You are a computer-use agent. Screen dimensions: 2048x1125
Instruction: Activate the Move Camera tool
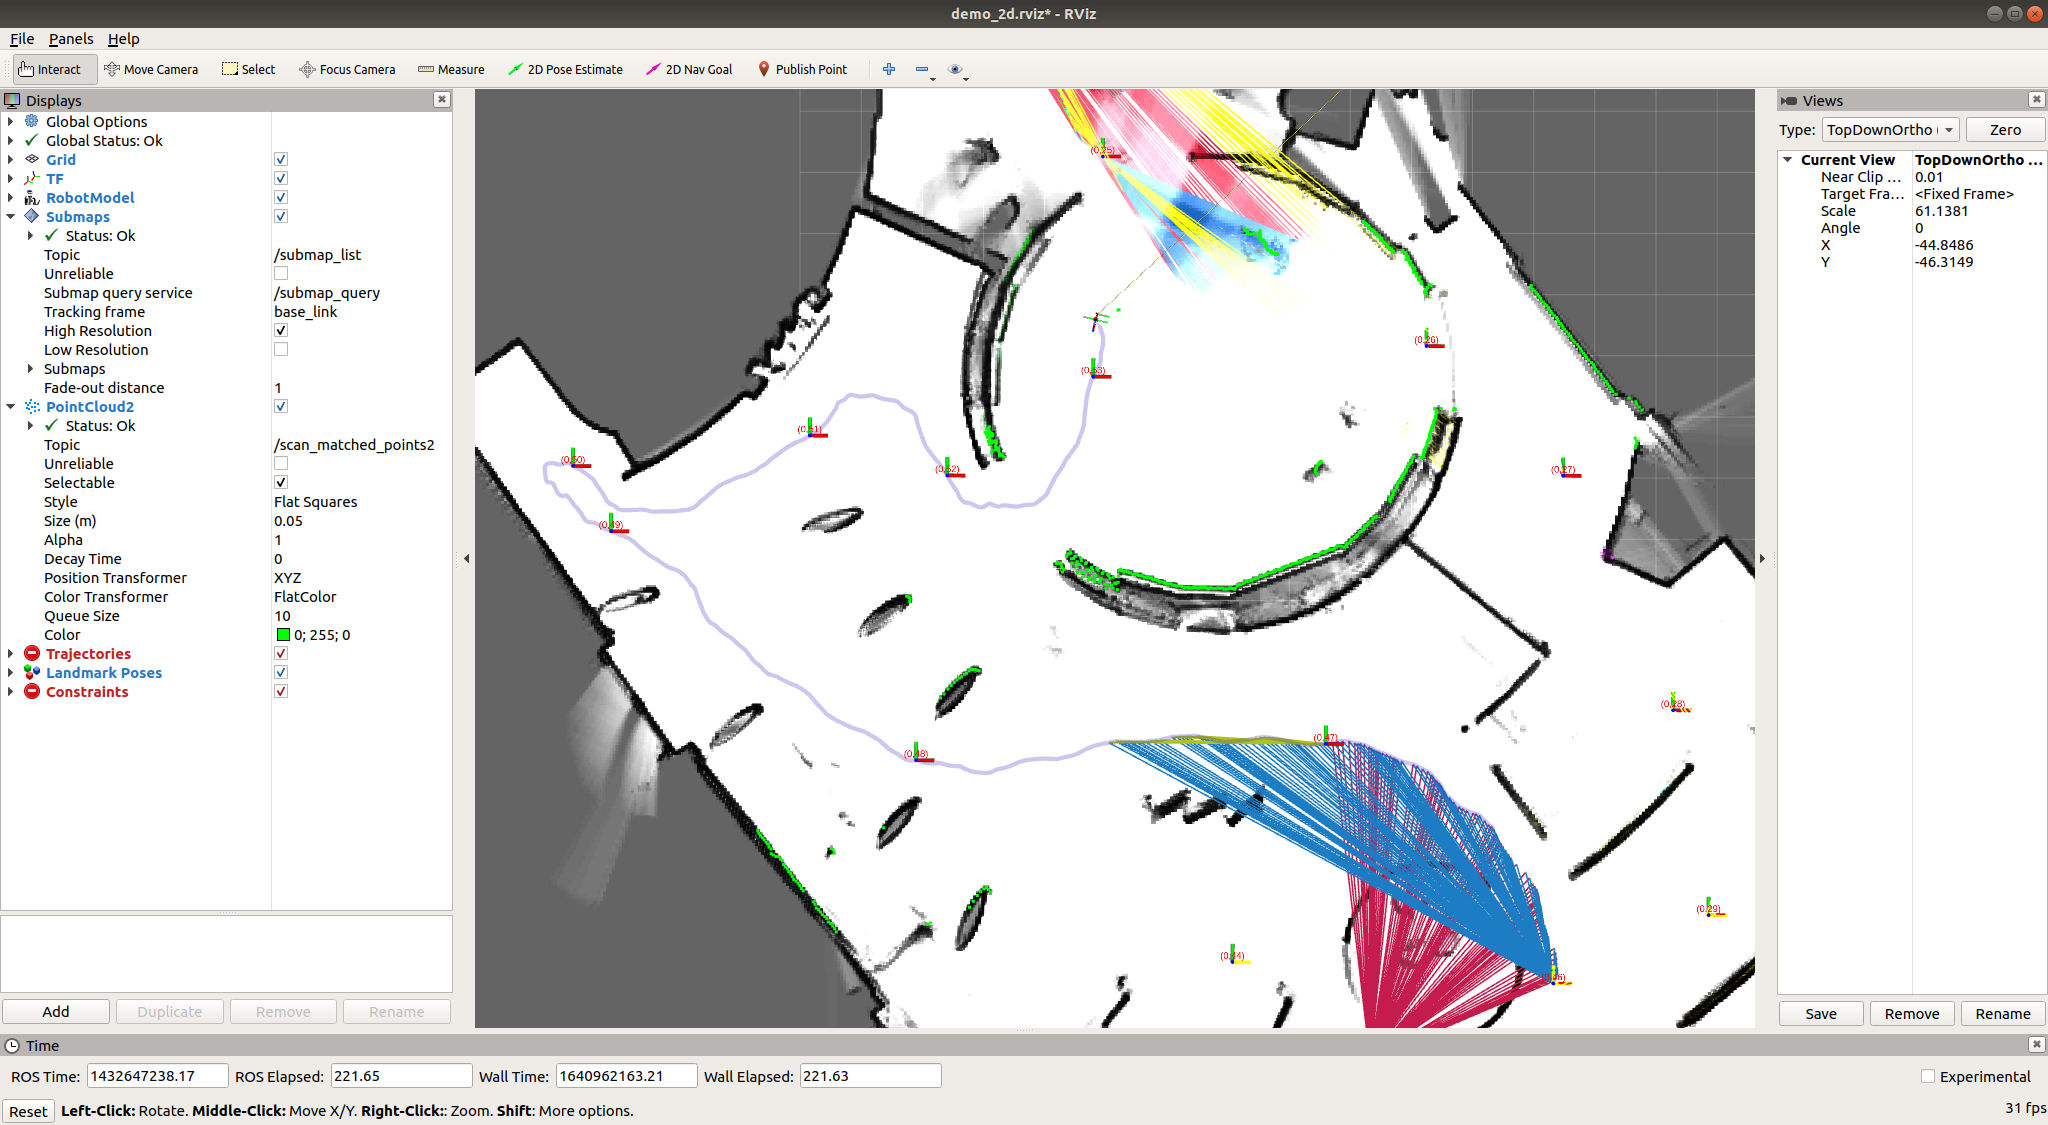coord(152,69)
